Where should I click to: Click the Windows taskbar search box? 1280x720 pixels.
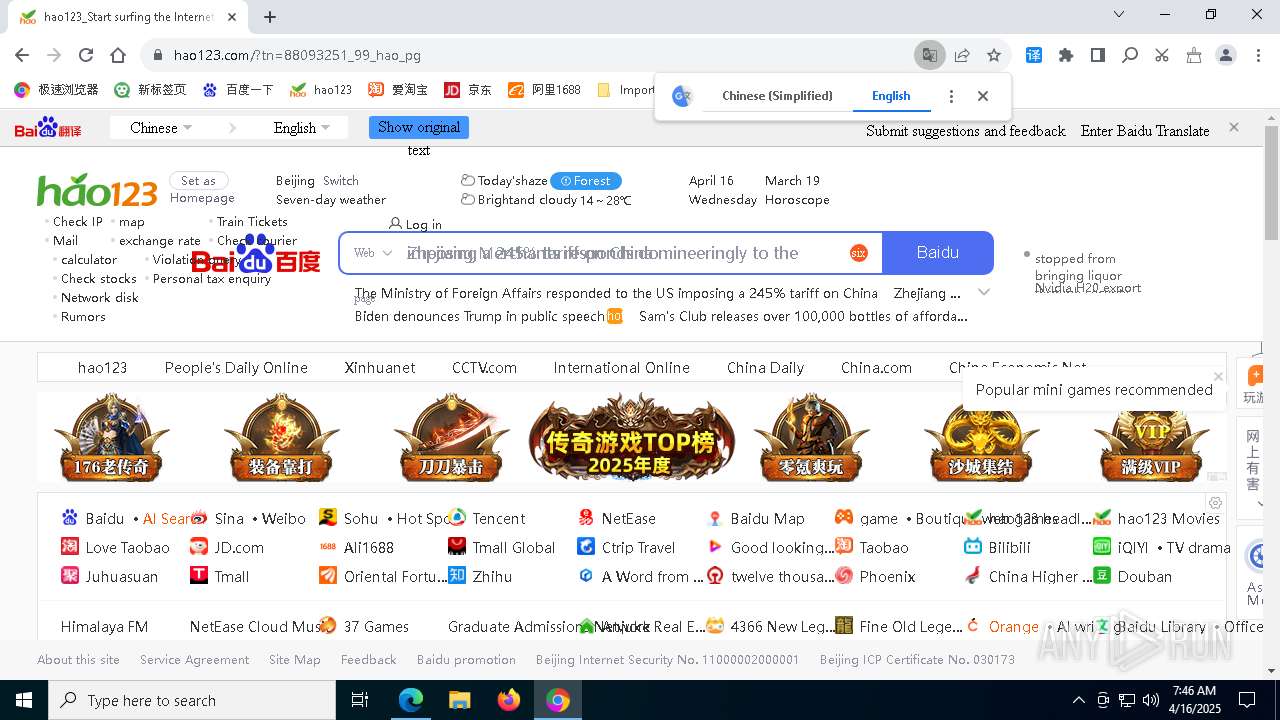[x=191, y=700]
